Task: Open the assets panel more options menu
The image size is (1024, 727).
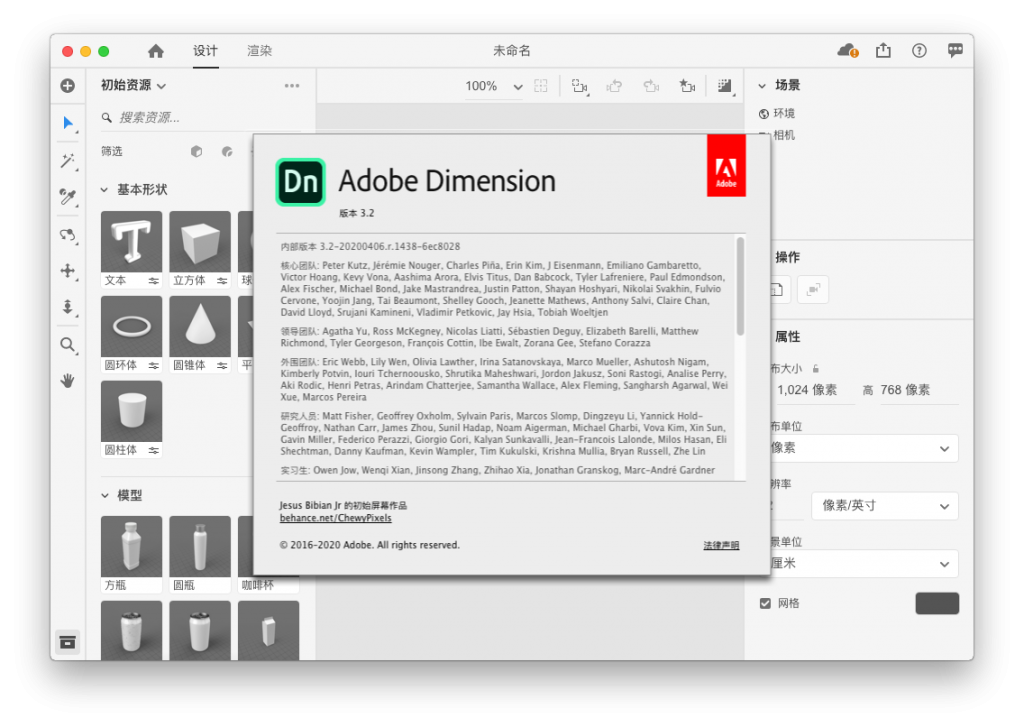Action: [292, 86]
